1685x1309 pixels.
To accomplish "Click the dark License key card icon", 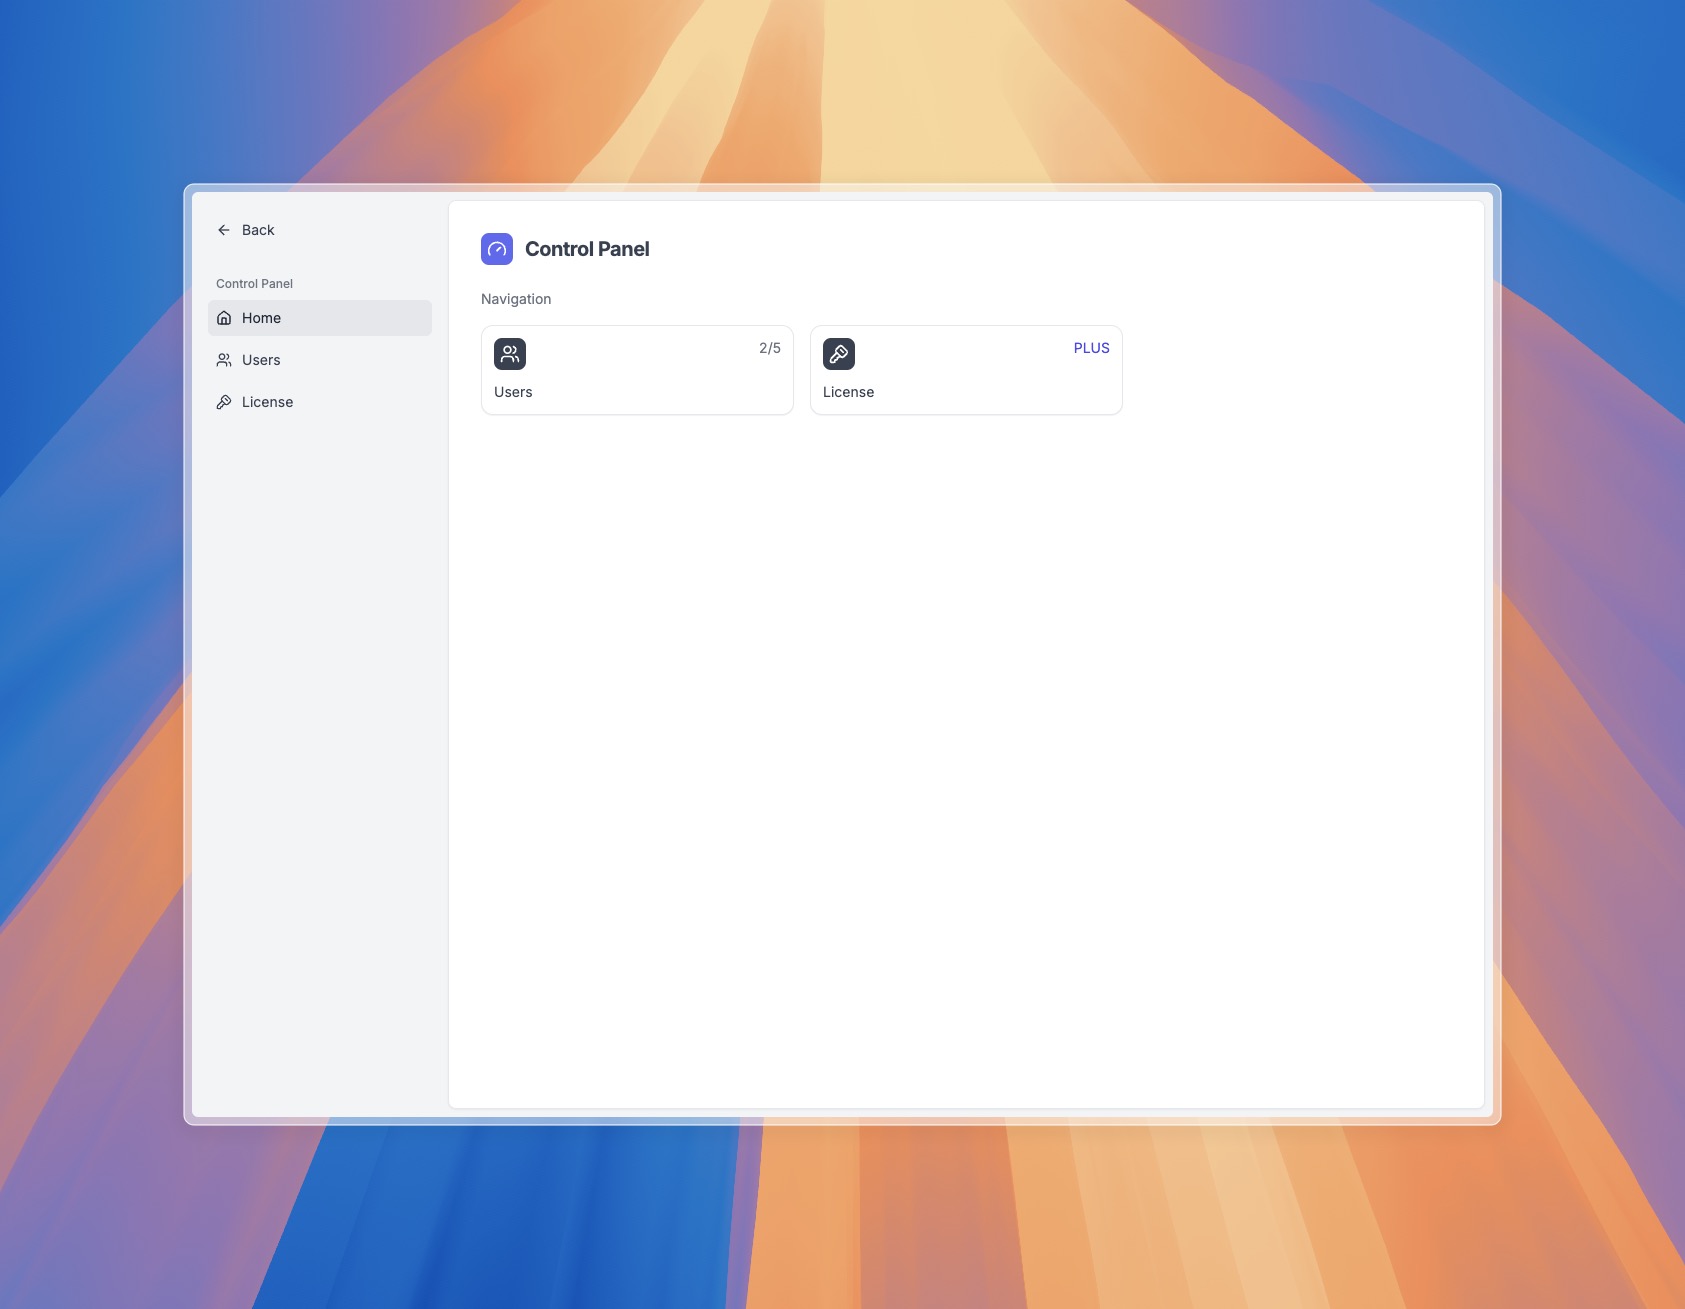I will coord(839,354).
